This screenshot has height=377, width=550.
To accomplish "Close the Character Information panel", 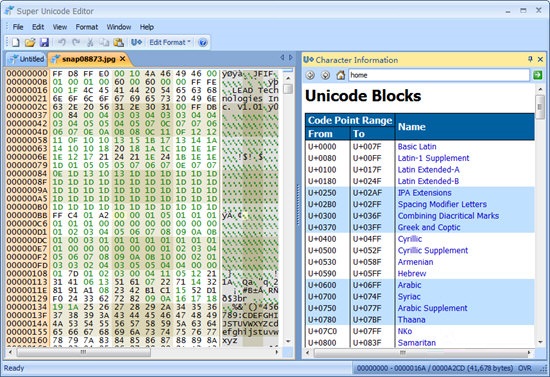I will (x=541, y=59).
